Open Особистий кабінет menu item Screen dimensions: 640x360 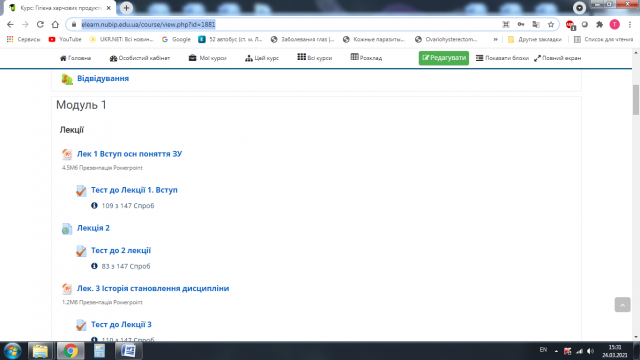(x=140, y=58)
